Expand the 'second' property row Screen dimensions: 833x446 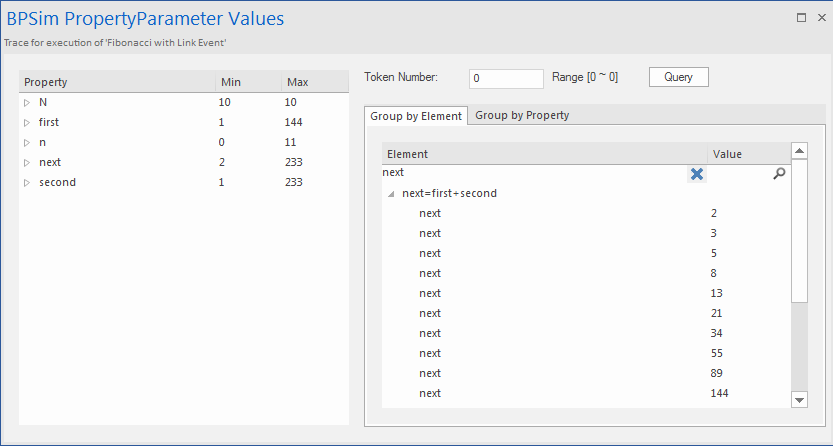coord(27,182)
